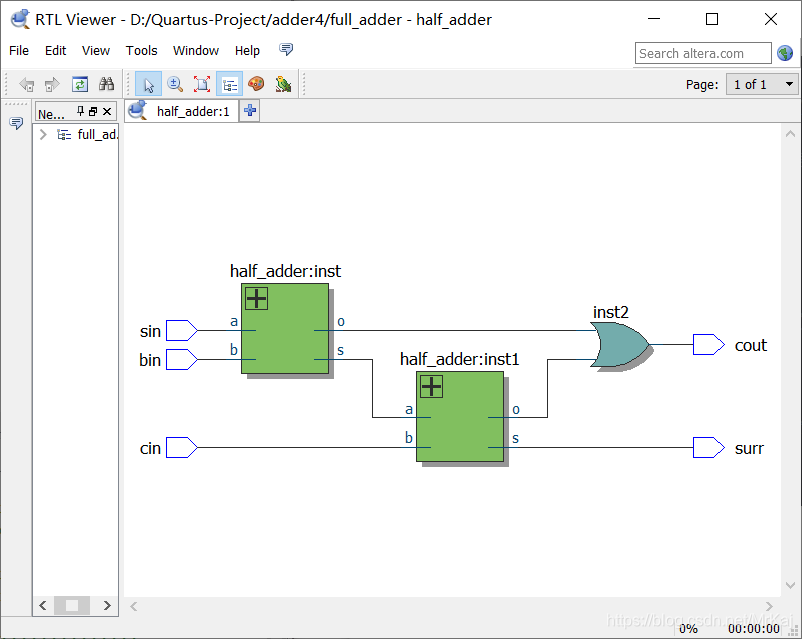Click the navigator scrollbar's left arrow
This screenshot has width=802, height=639.
click(43, 606)
